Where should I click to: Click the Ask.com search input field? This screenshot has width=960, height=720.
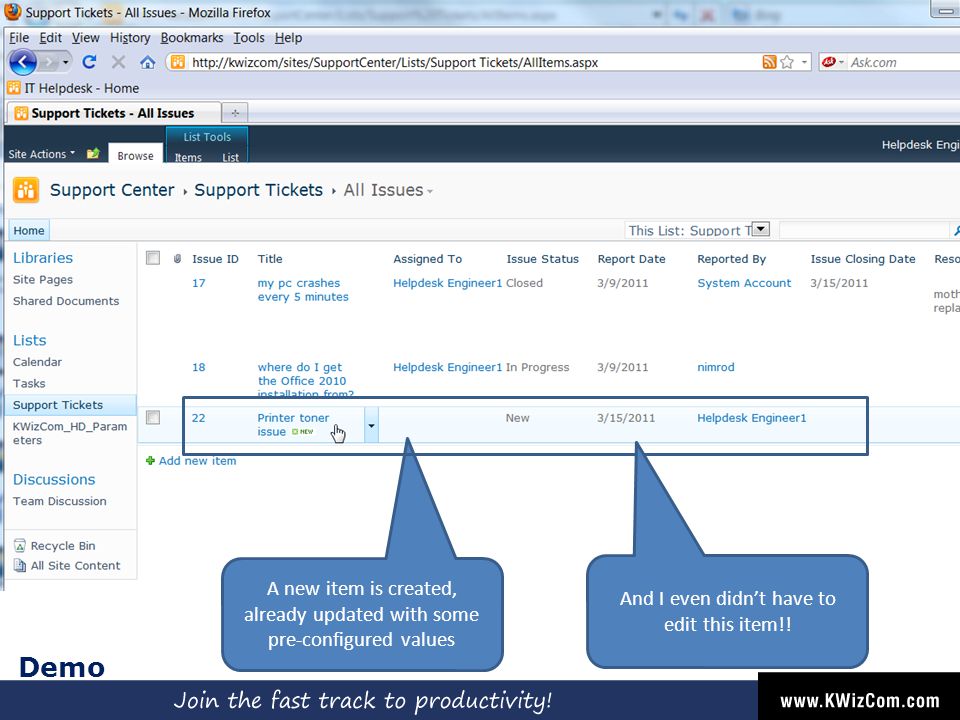(905, 62)
